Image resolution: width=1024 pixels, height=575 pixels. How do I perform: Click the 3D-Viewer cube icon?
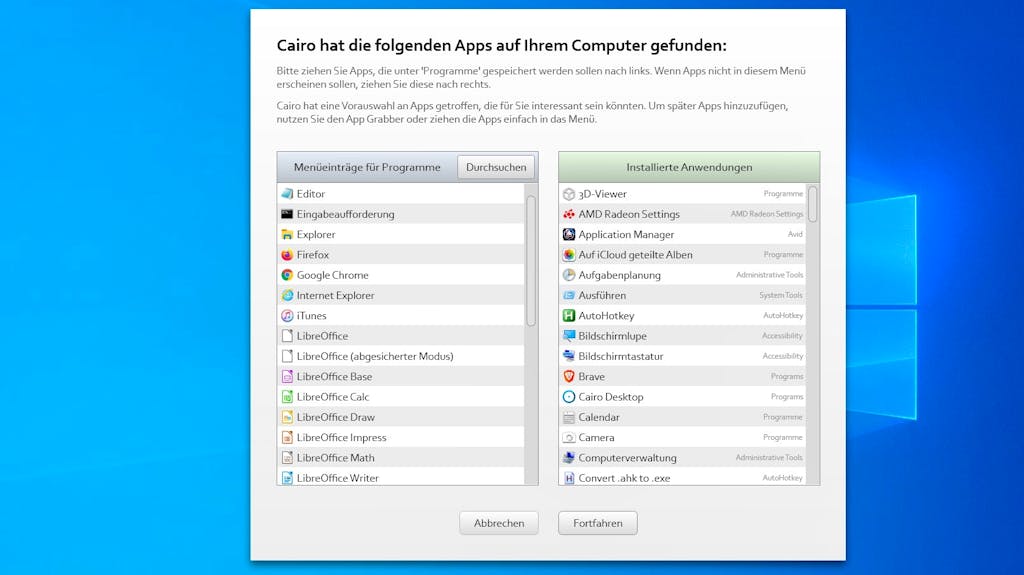tap(569, 194)
